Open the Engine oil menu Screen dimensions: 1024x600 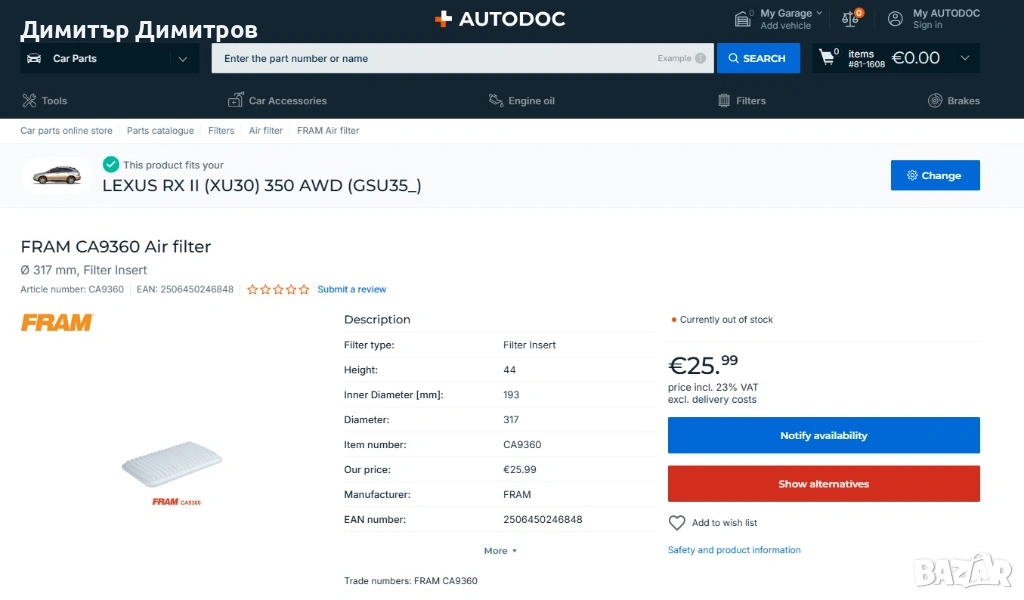521,101
